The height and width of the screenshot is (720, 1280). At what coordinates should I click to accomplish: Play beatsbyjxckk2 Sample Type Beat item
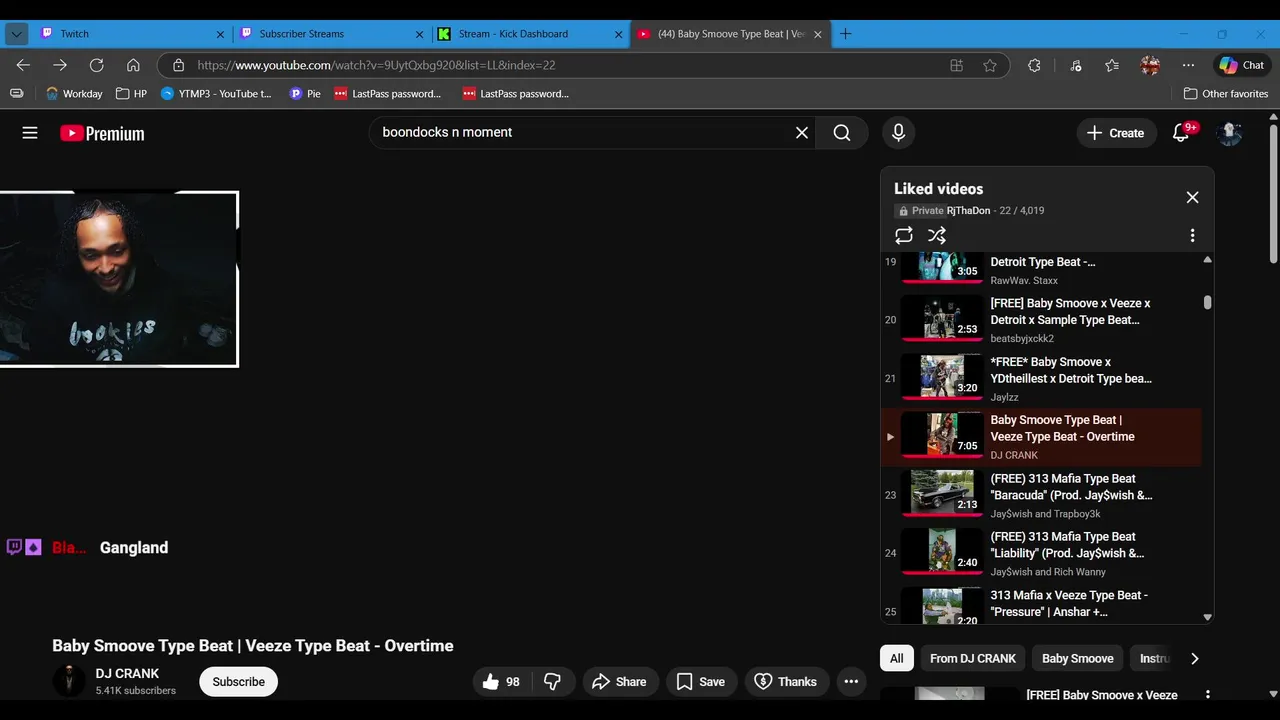click(1041, 320)
